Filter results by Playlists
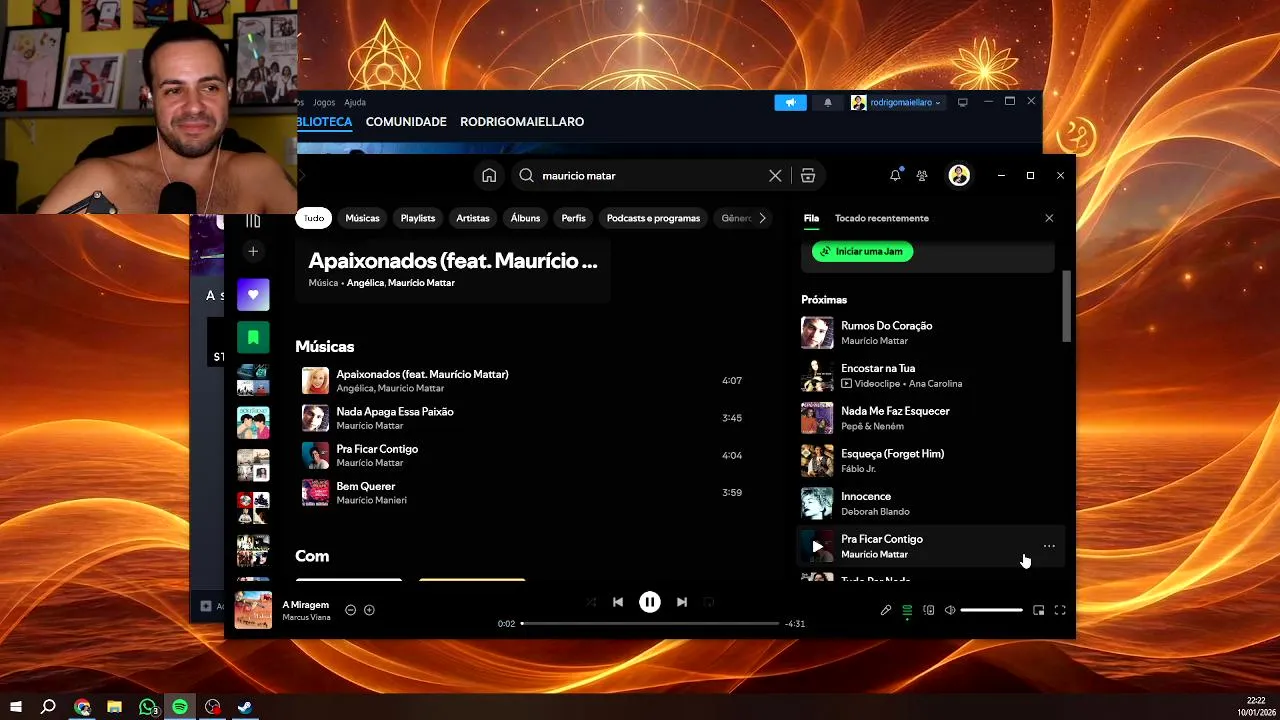 click(418, 218)
